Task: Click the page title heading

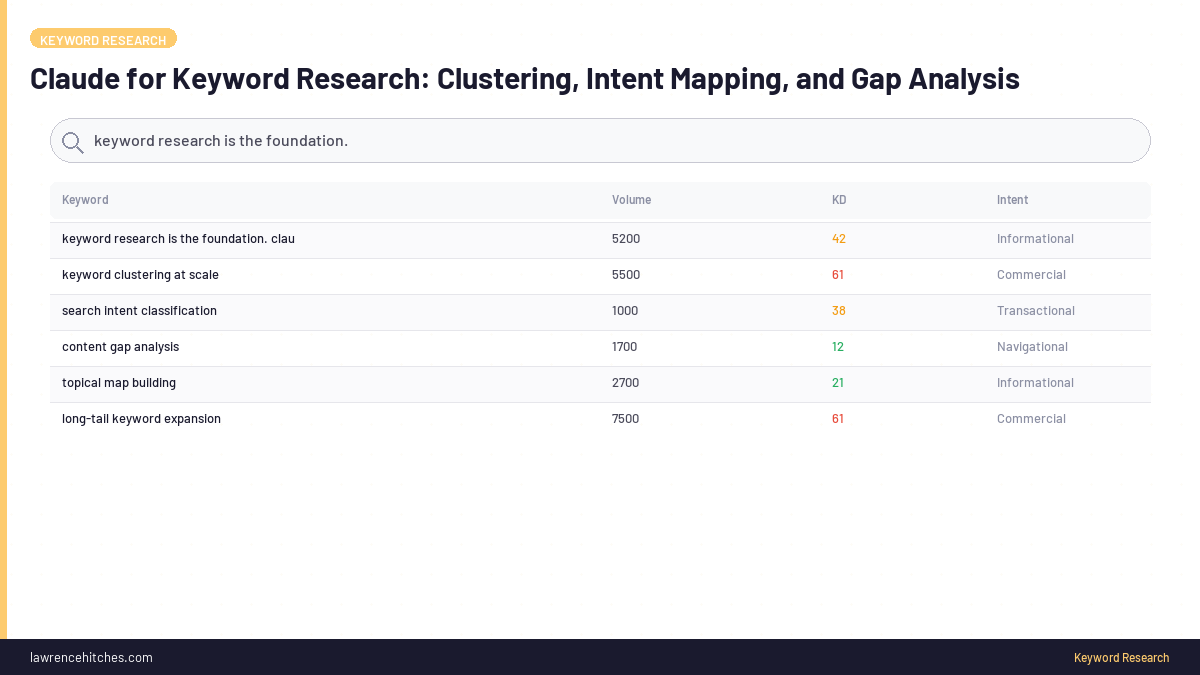Action: 525,78
